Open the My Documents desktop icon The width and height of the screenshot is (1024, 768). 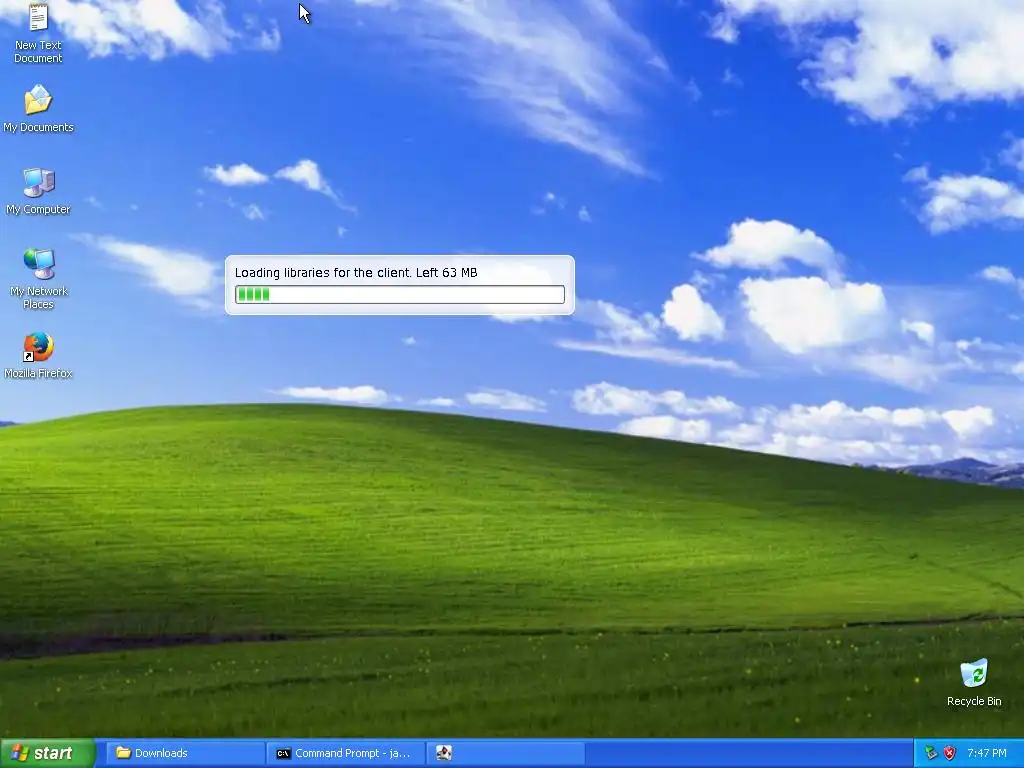tap(38, 108)
